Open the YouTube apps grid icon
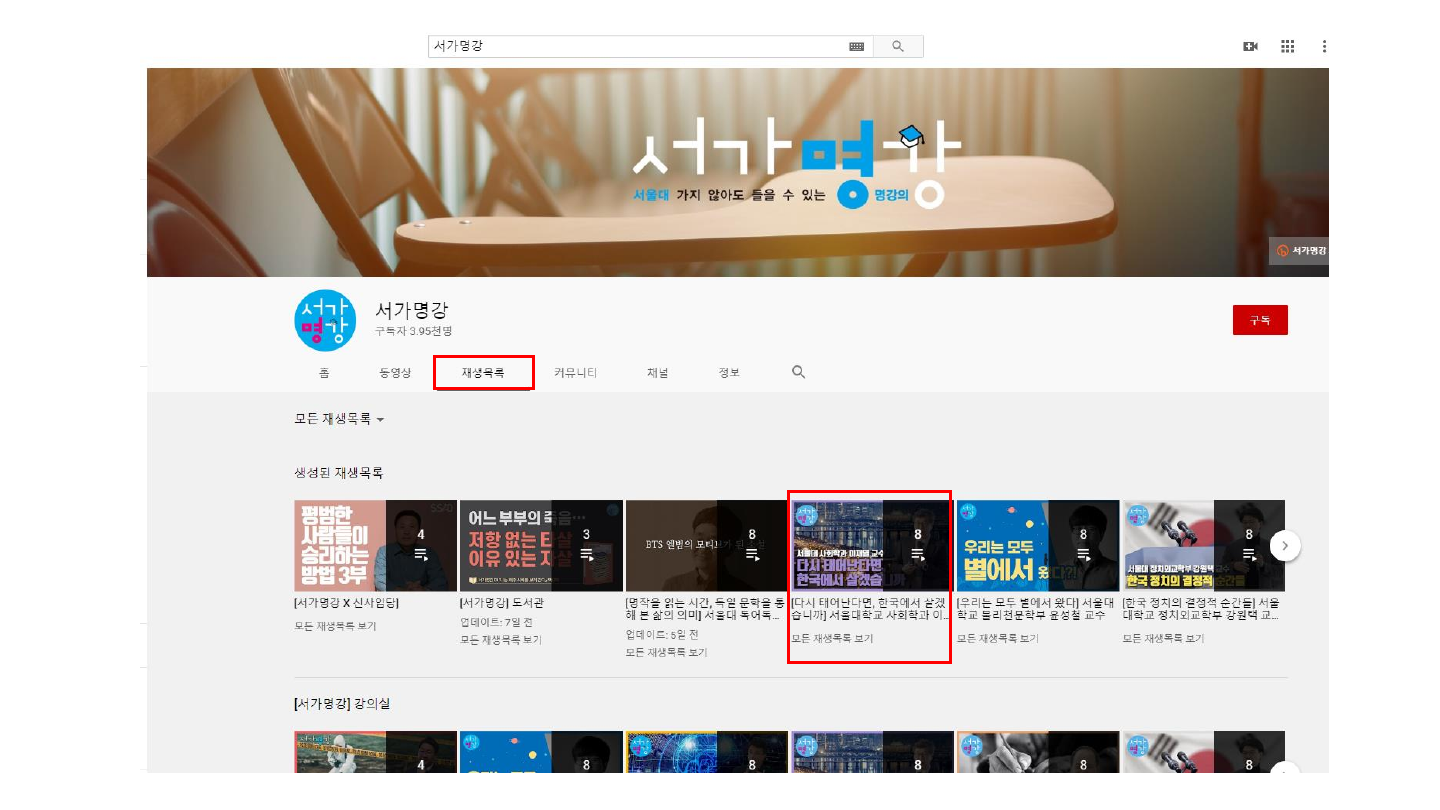 (1288, 46)
